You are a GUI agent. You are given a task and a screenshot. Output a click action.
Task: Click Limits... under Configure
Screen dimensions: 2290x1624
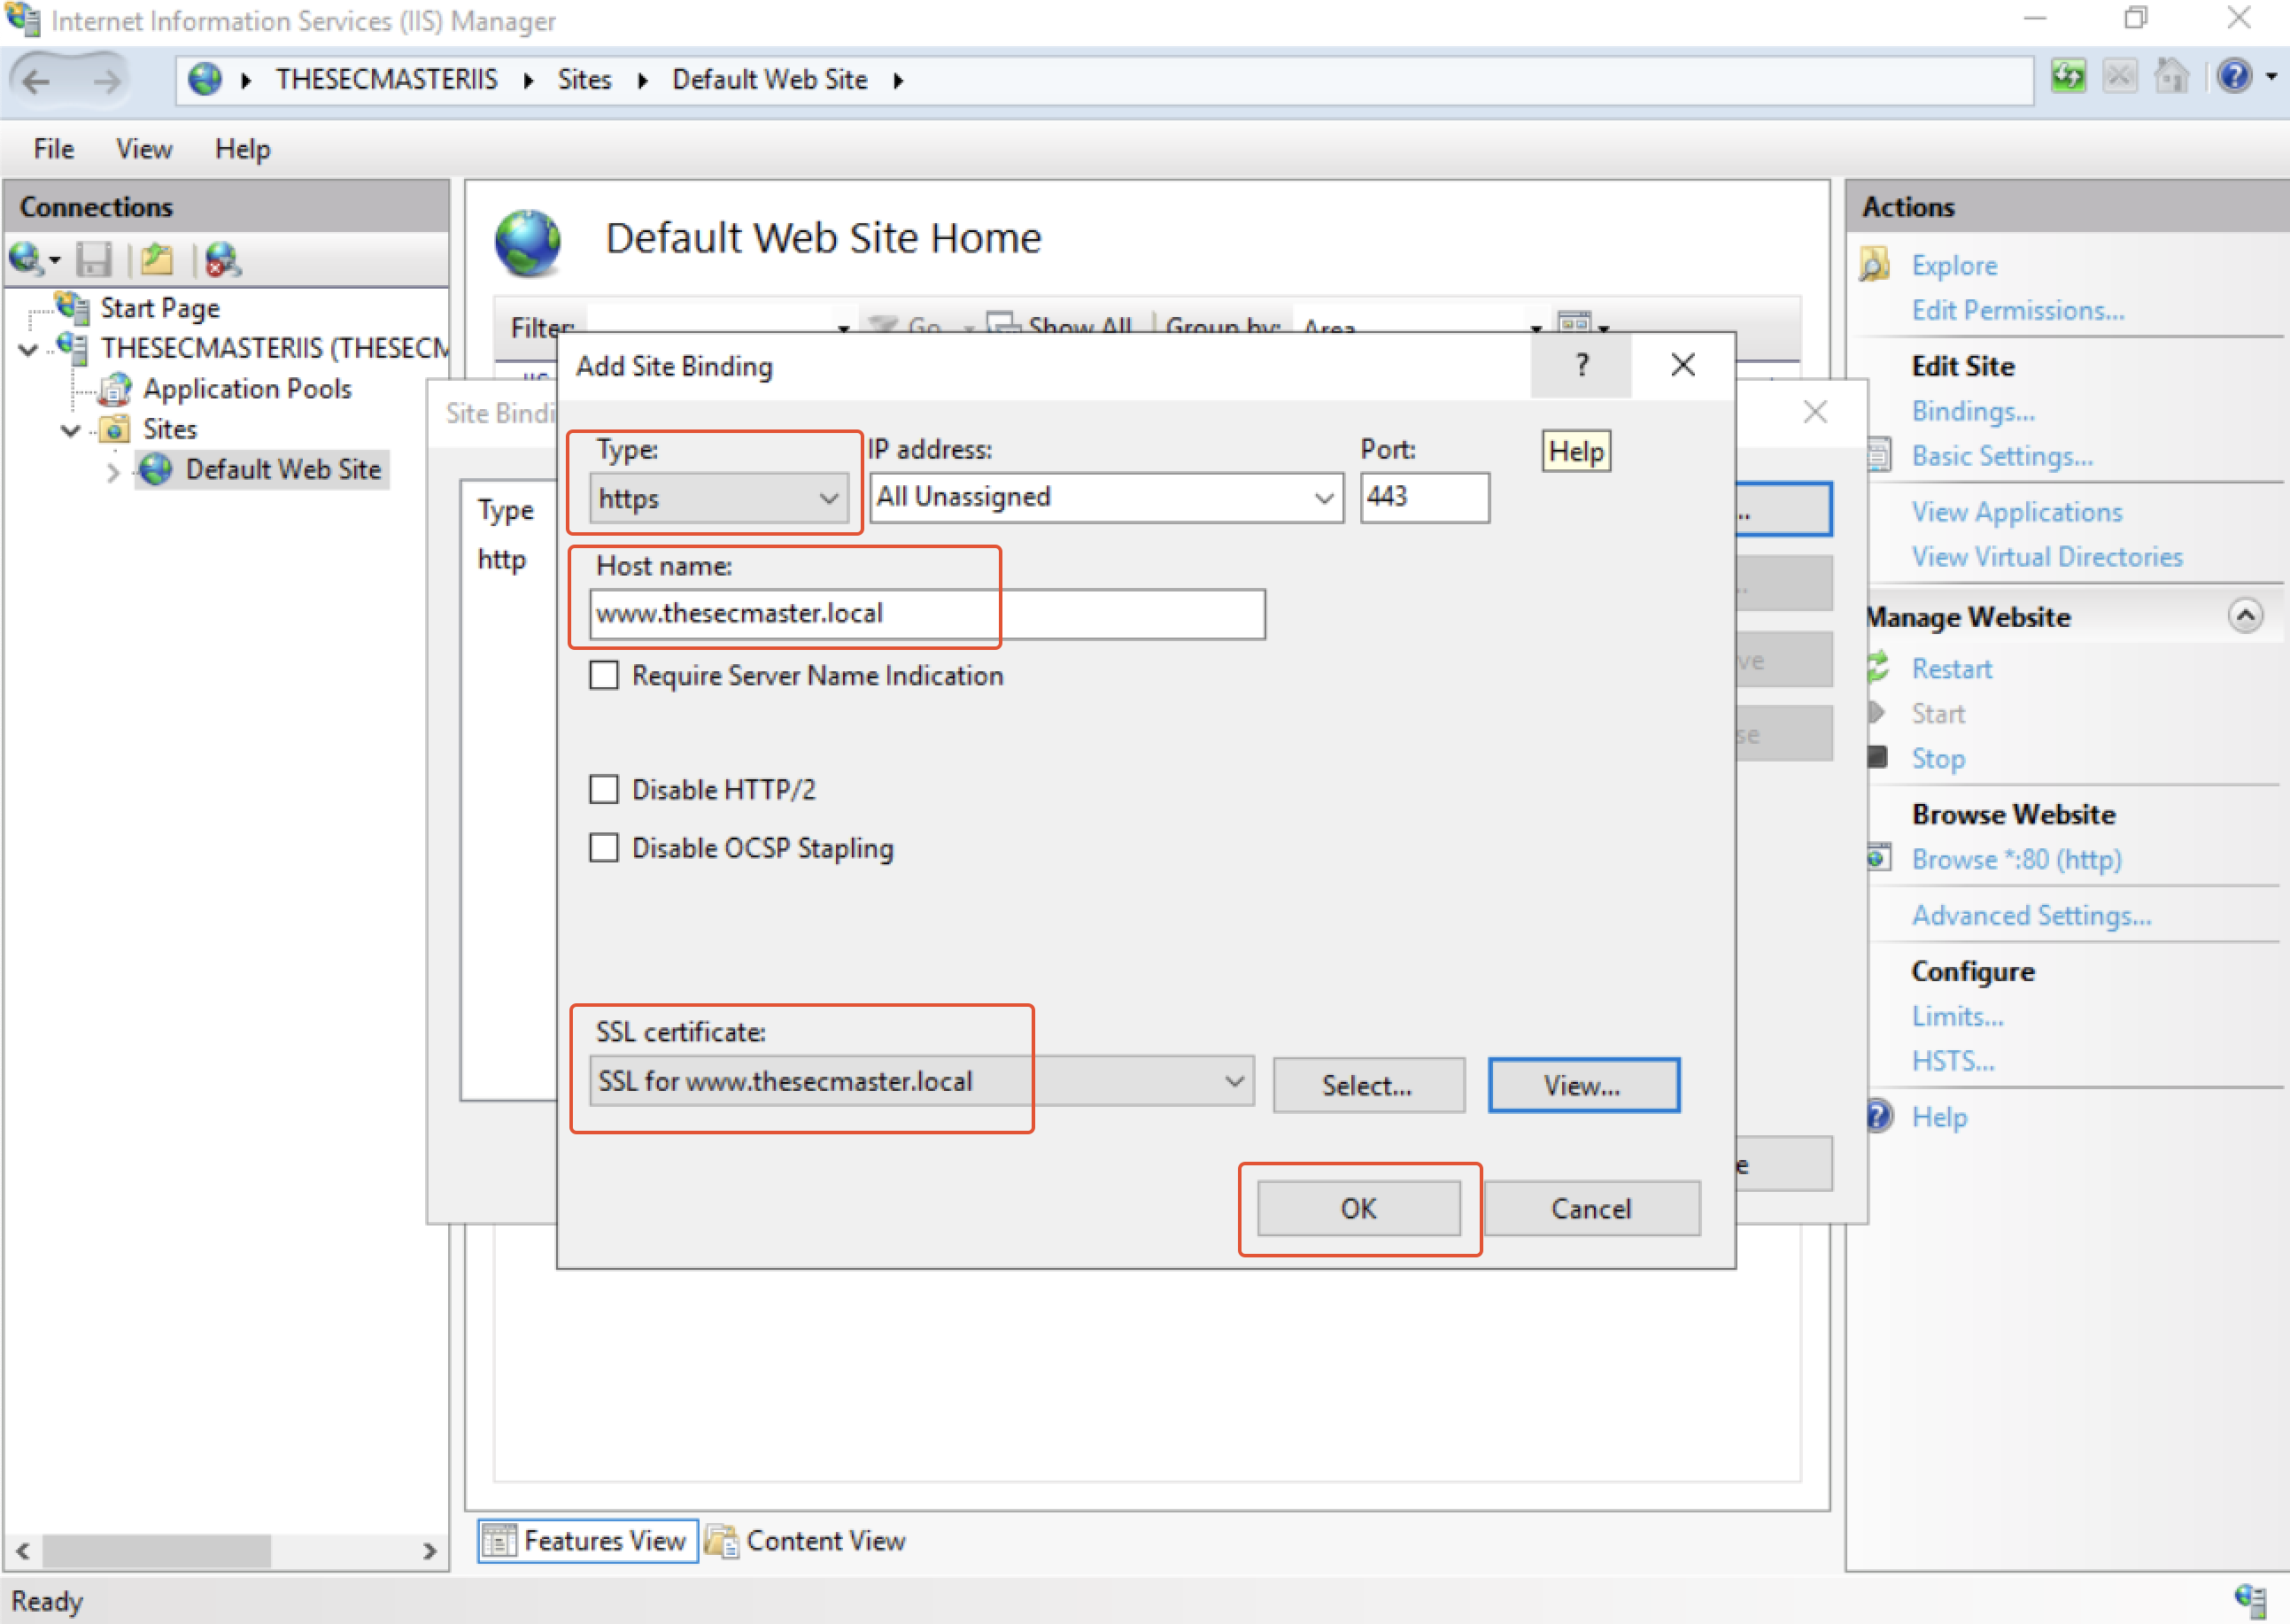1957,1017
